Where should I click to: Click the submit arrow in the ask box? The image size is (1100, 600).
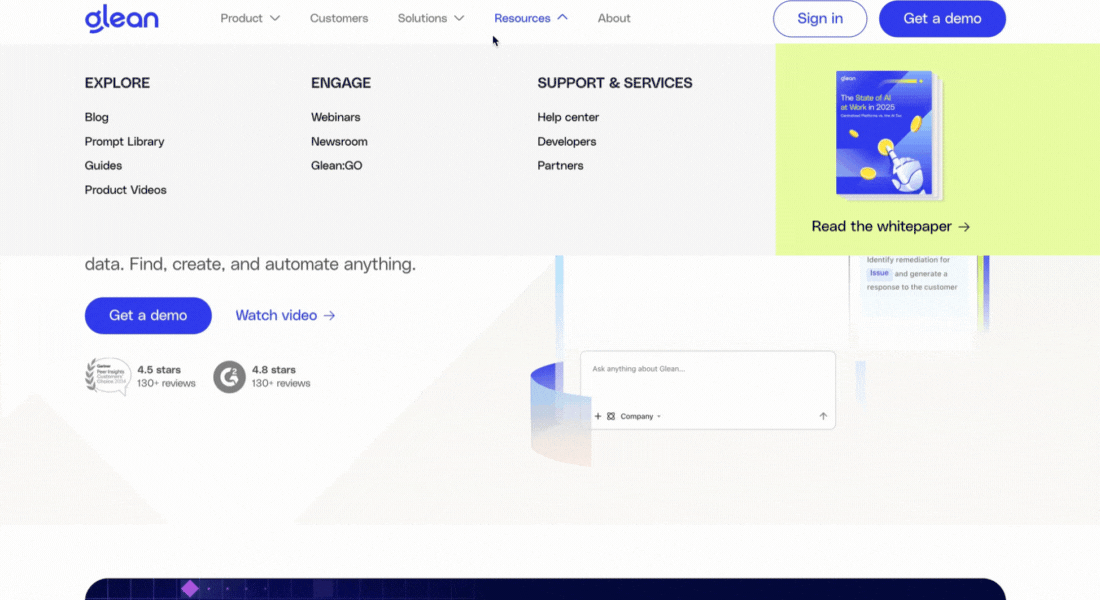(x=822, y=416)
